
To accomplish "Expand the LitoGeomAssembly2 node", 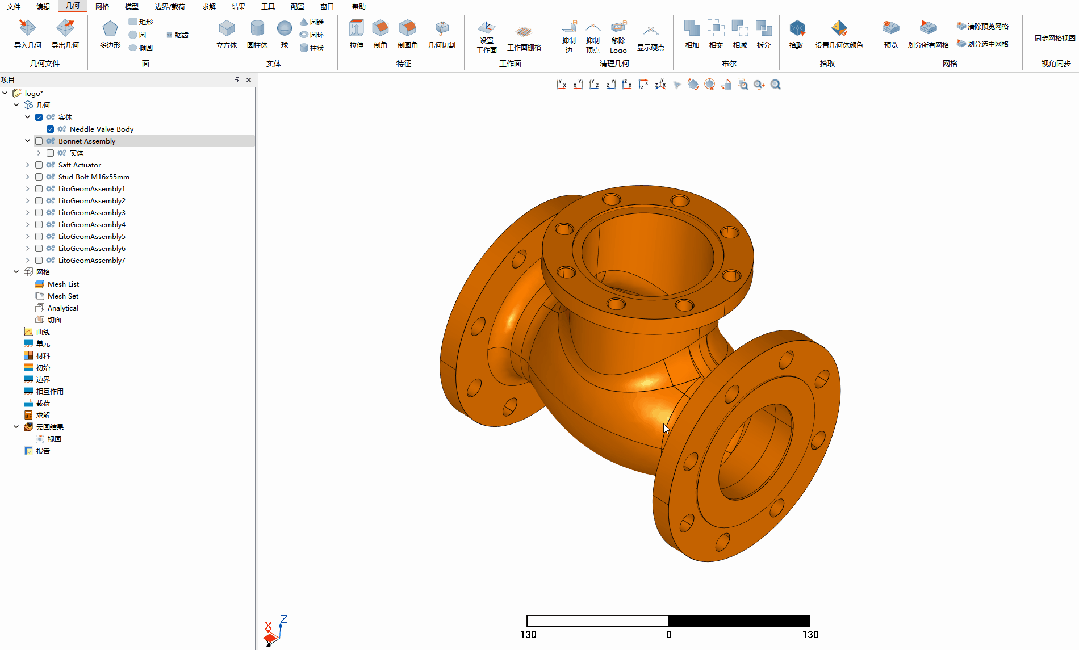I will 28,201.
